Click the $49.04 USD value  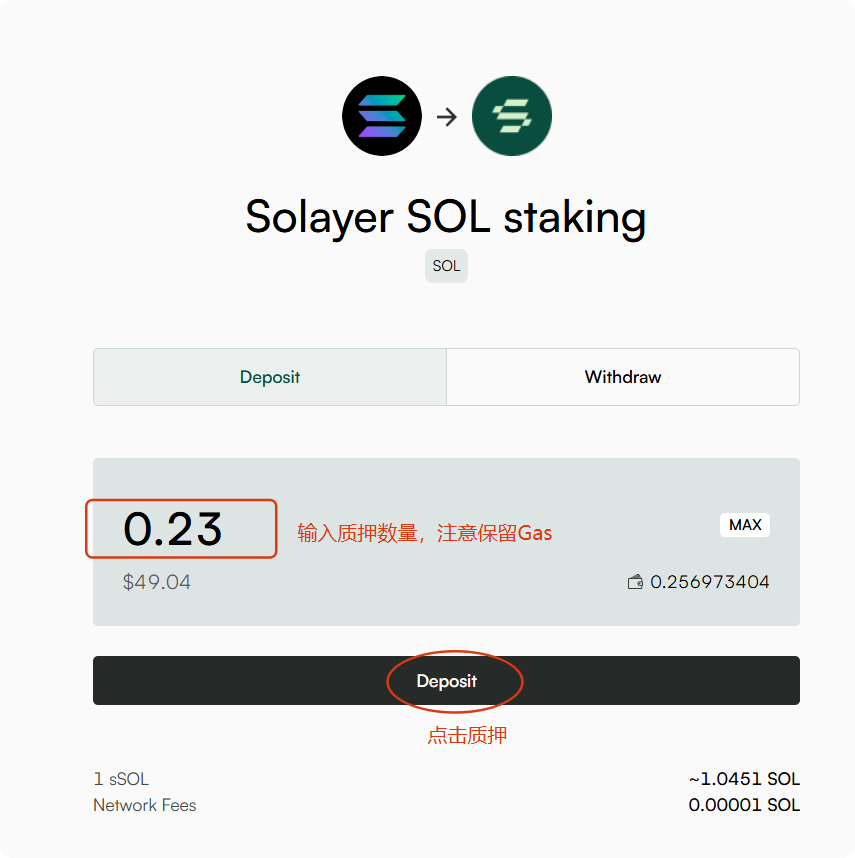click(x=157, y=582)
